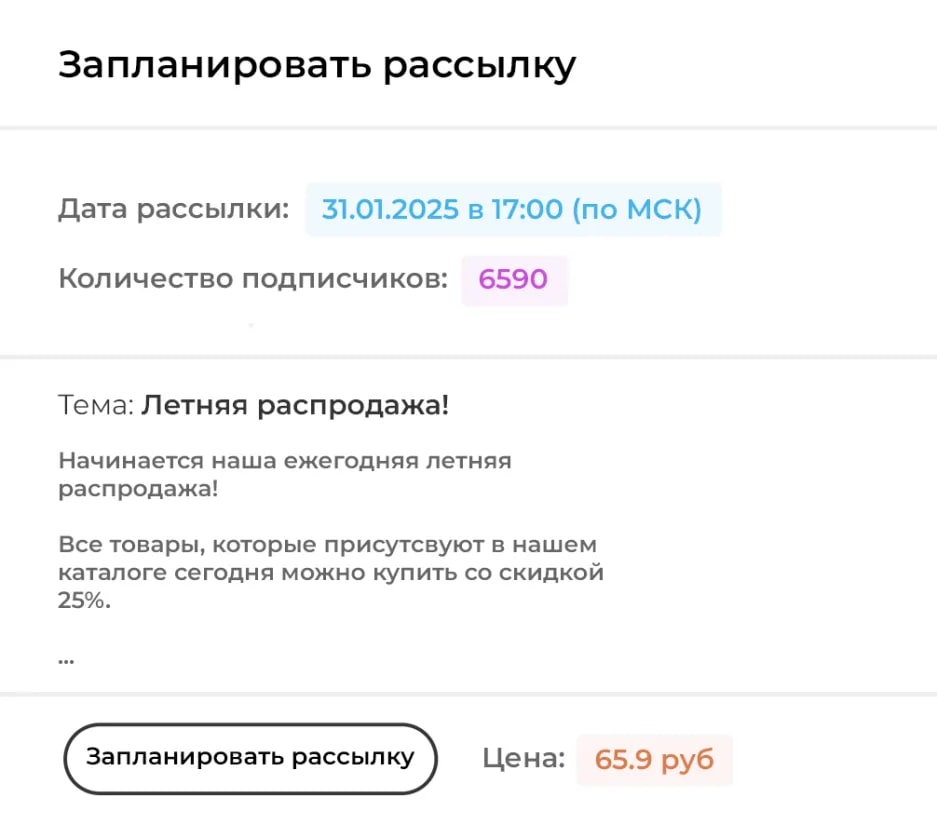
Task: Expand the message via the ellipsis
Action: point(66,659)
